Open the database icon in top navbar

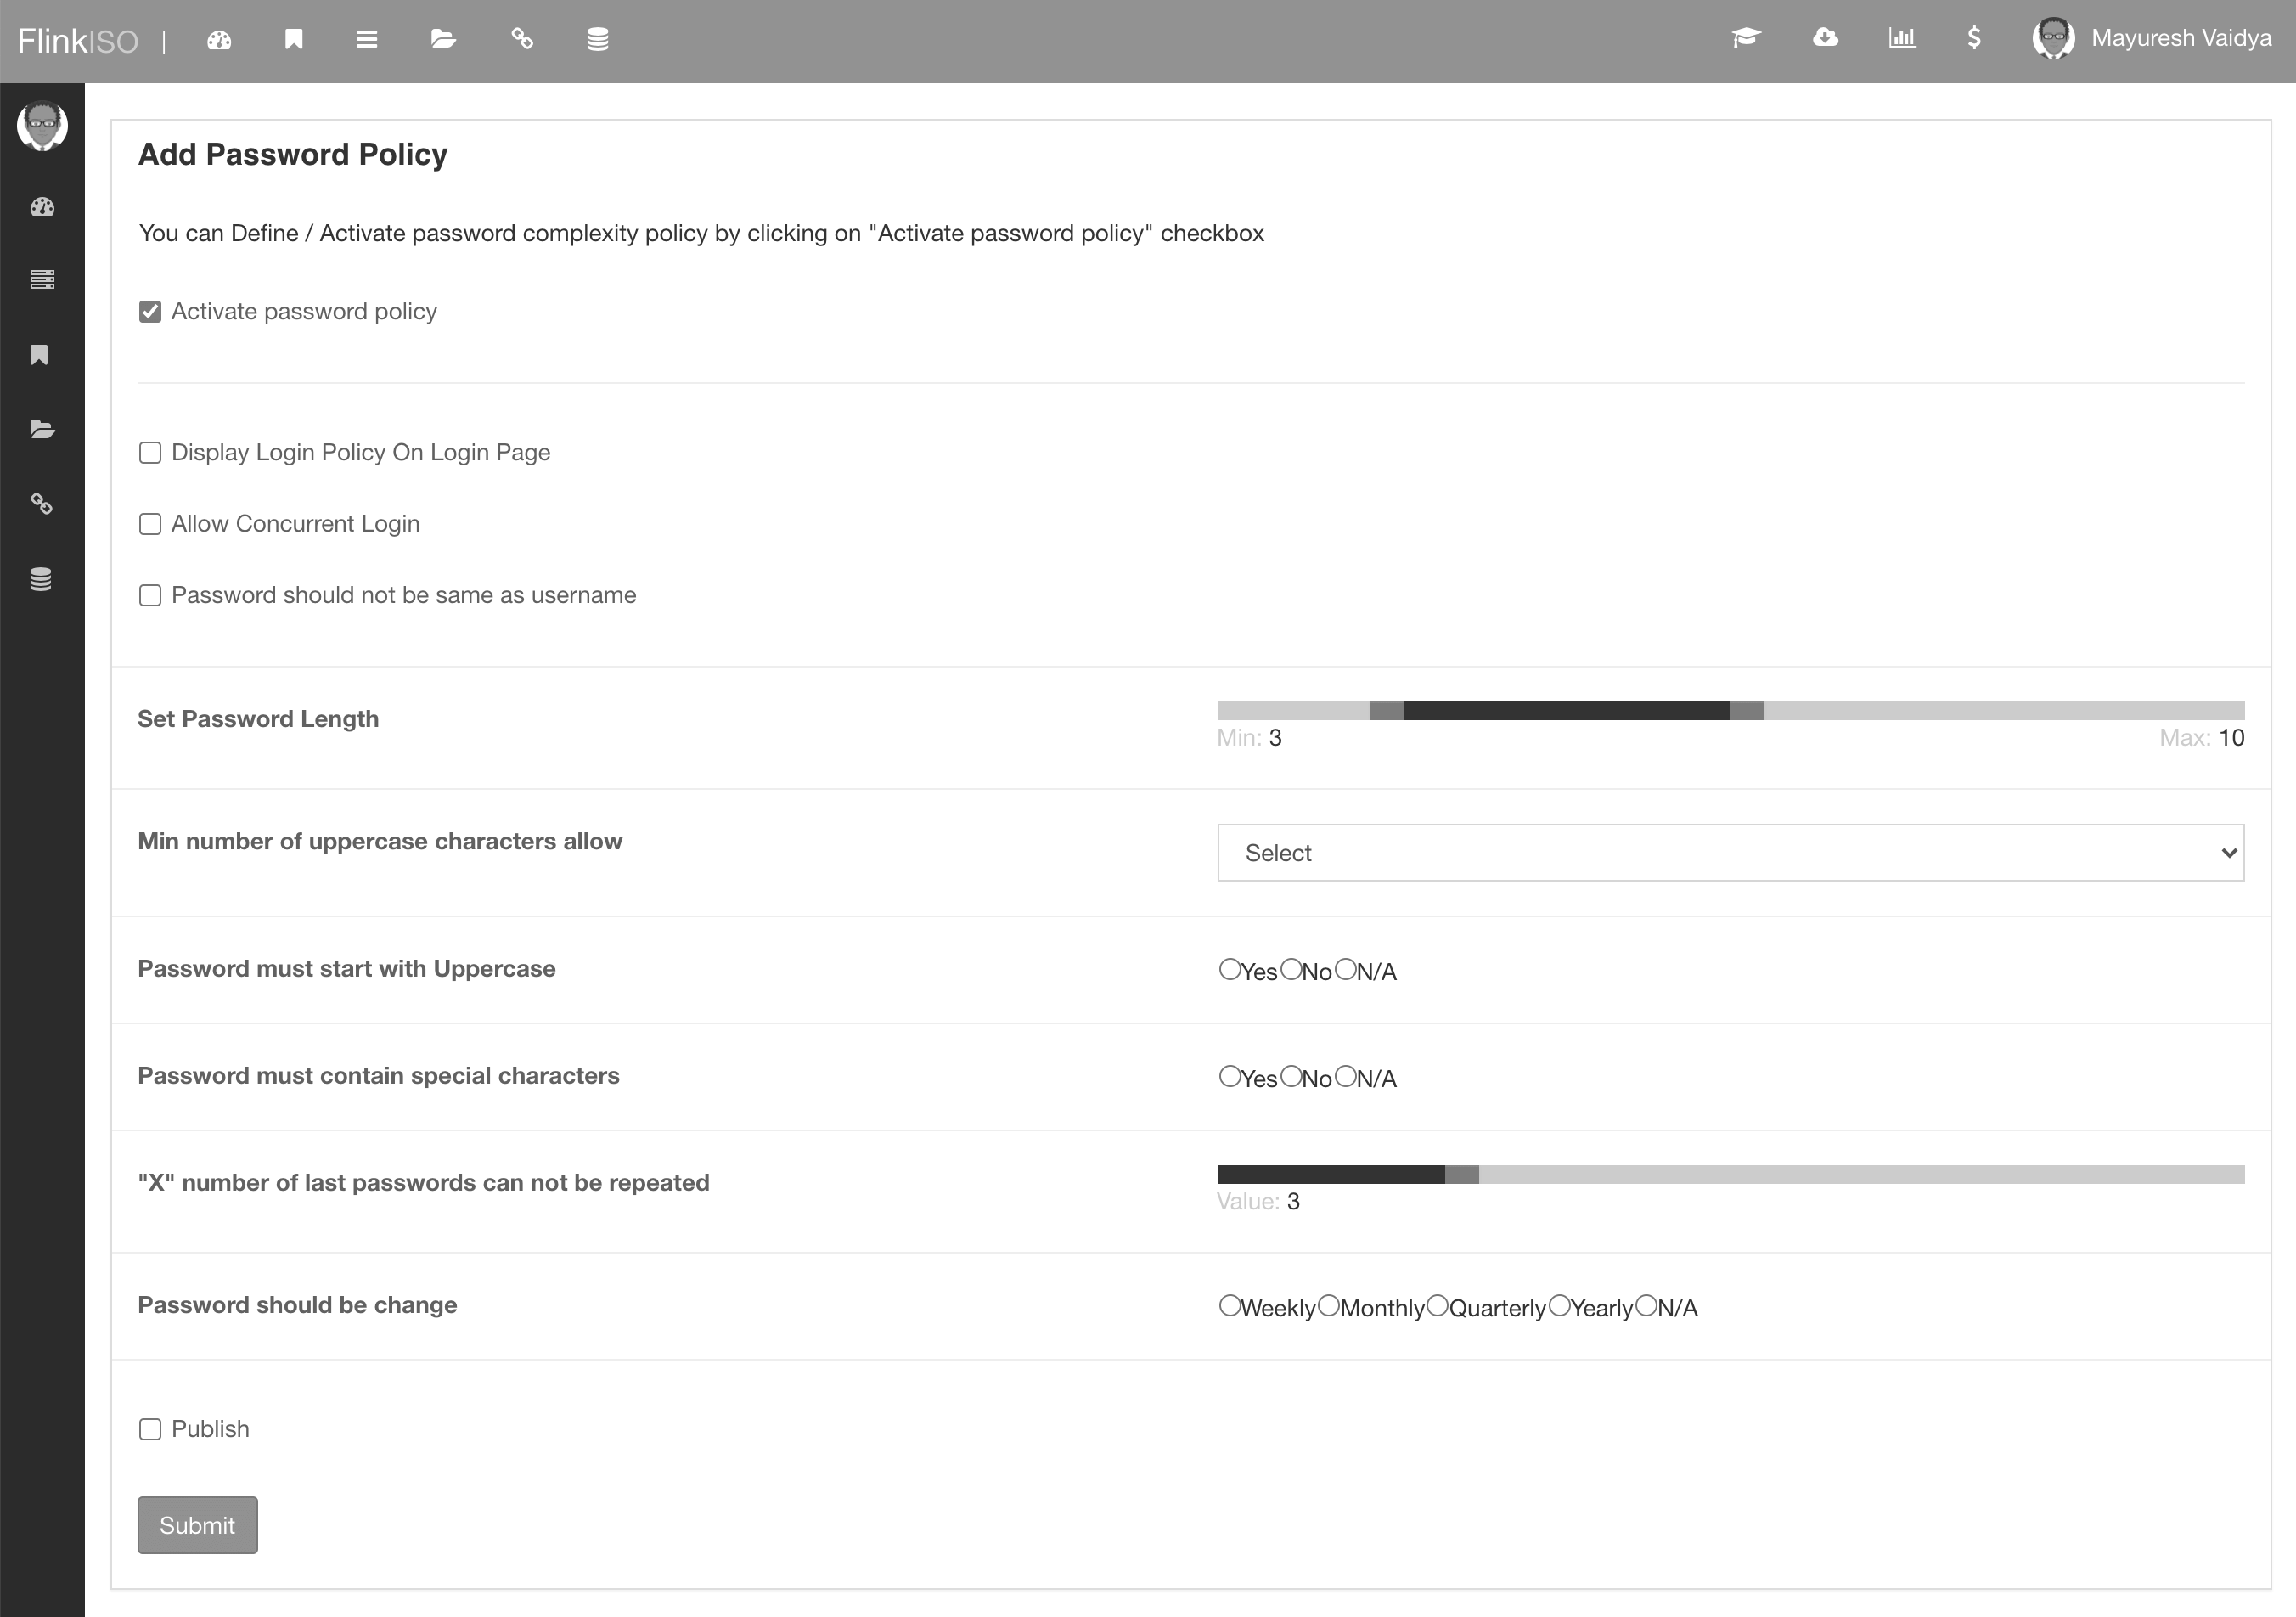tap(597, 40)
